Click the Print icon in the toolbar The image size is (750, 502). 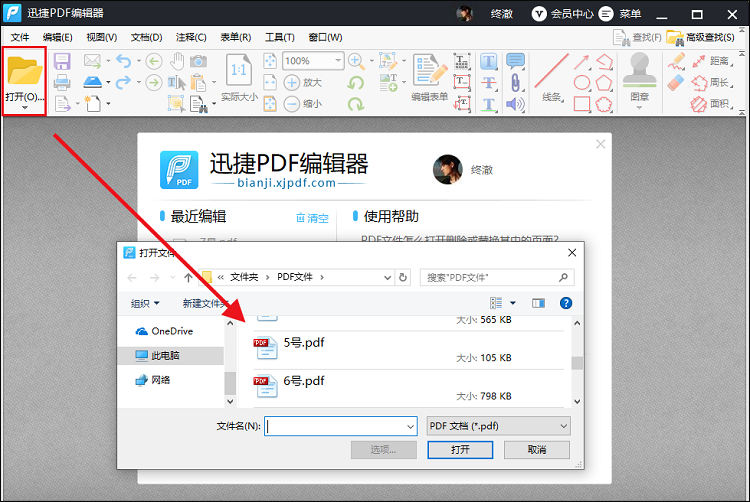coord(62,82)
